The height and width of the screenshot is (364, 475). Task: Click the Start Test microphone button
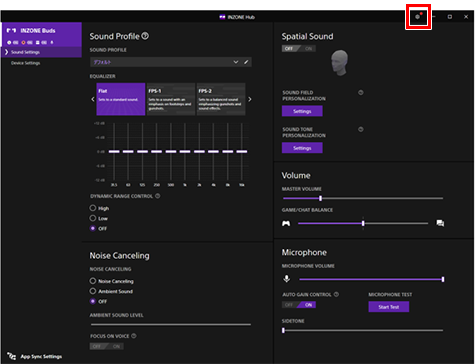389,307
